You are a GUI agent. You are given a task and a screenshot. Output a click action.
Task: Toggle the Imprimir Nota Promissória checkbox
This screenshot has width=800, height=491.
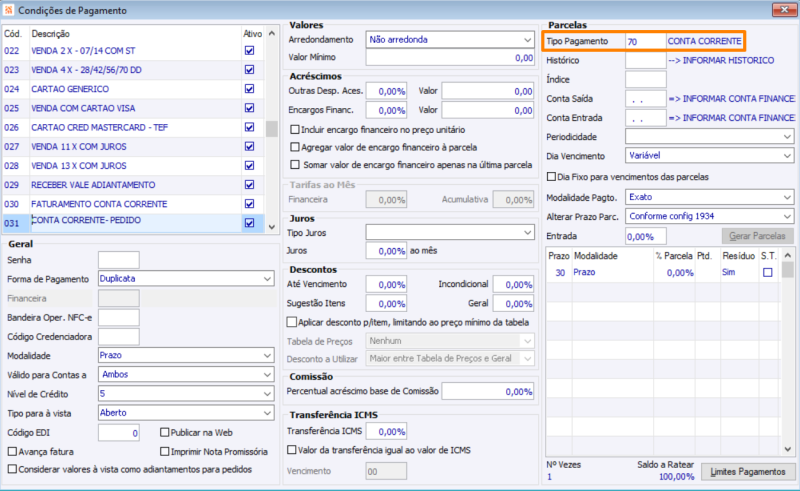click(164, 451)
